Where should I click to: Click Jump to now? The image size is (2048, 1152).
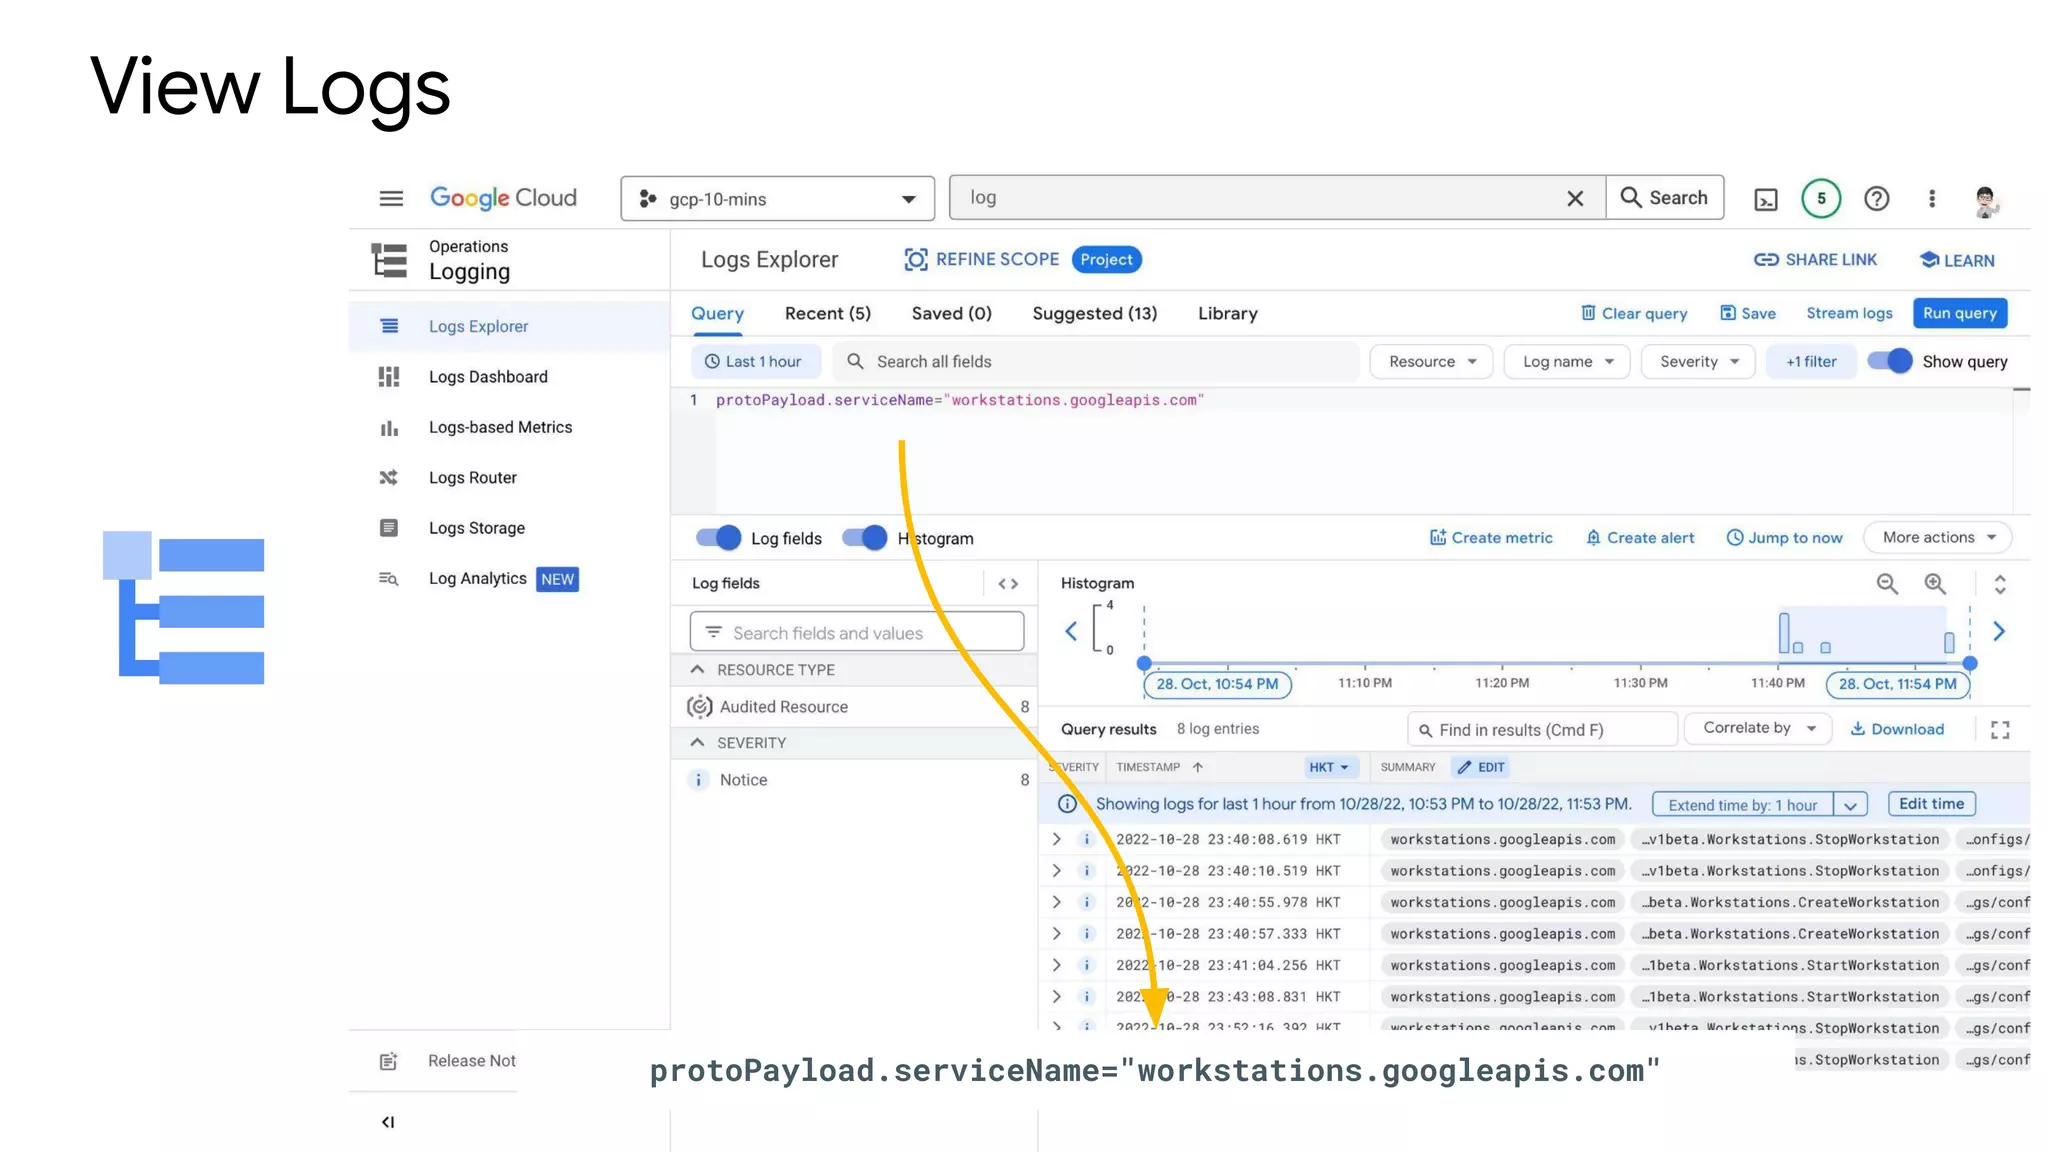tap(1784, 538)
